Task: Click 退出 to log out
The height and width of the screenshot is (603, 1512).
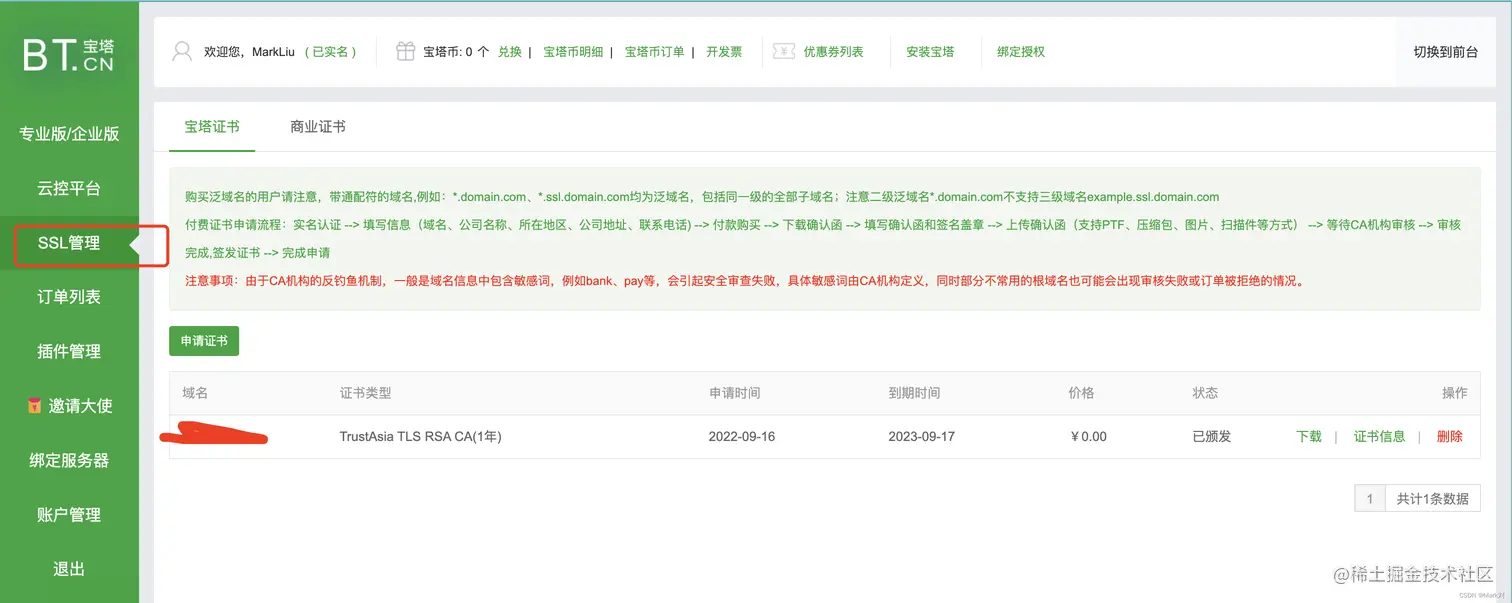Action: (68, 568)
